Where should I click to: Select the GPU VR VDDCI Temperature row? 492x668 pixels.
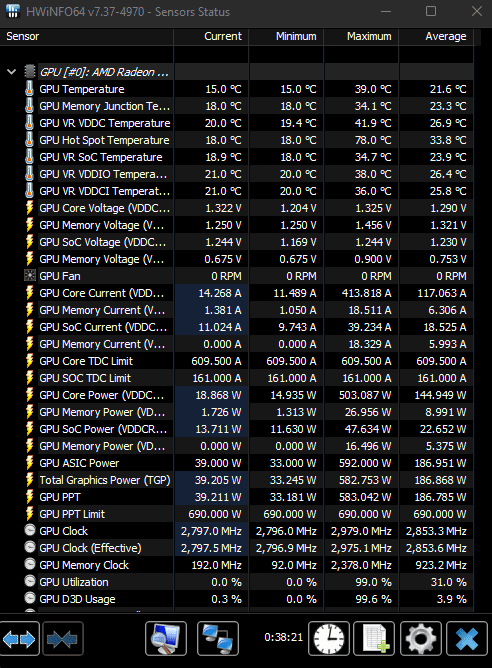[104, 191]
